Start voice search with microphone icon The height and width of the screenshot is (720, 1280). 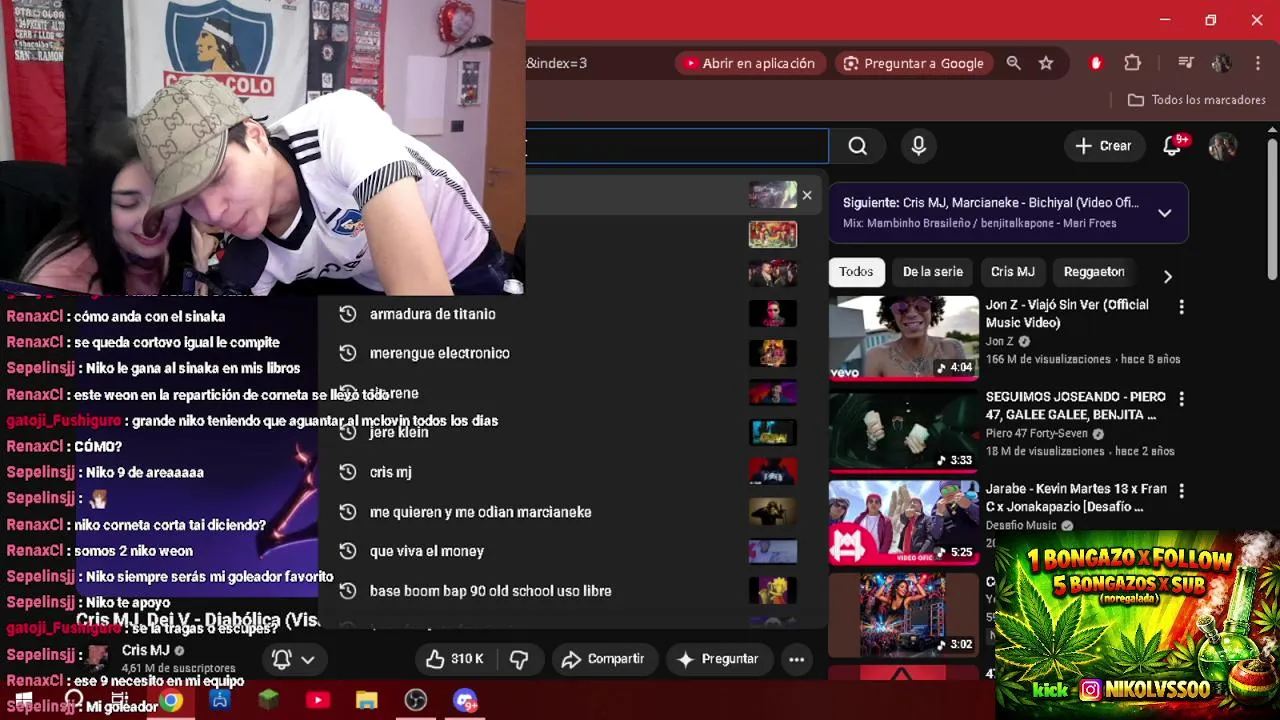pyautogui.click(x=918, y=146)
